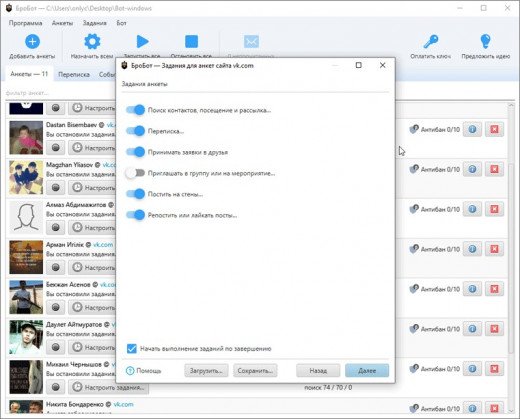
Task: Open vk.com link next to Арман Иrілік
Action: pyautogui.click(x=103, y=245)
